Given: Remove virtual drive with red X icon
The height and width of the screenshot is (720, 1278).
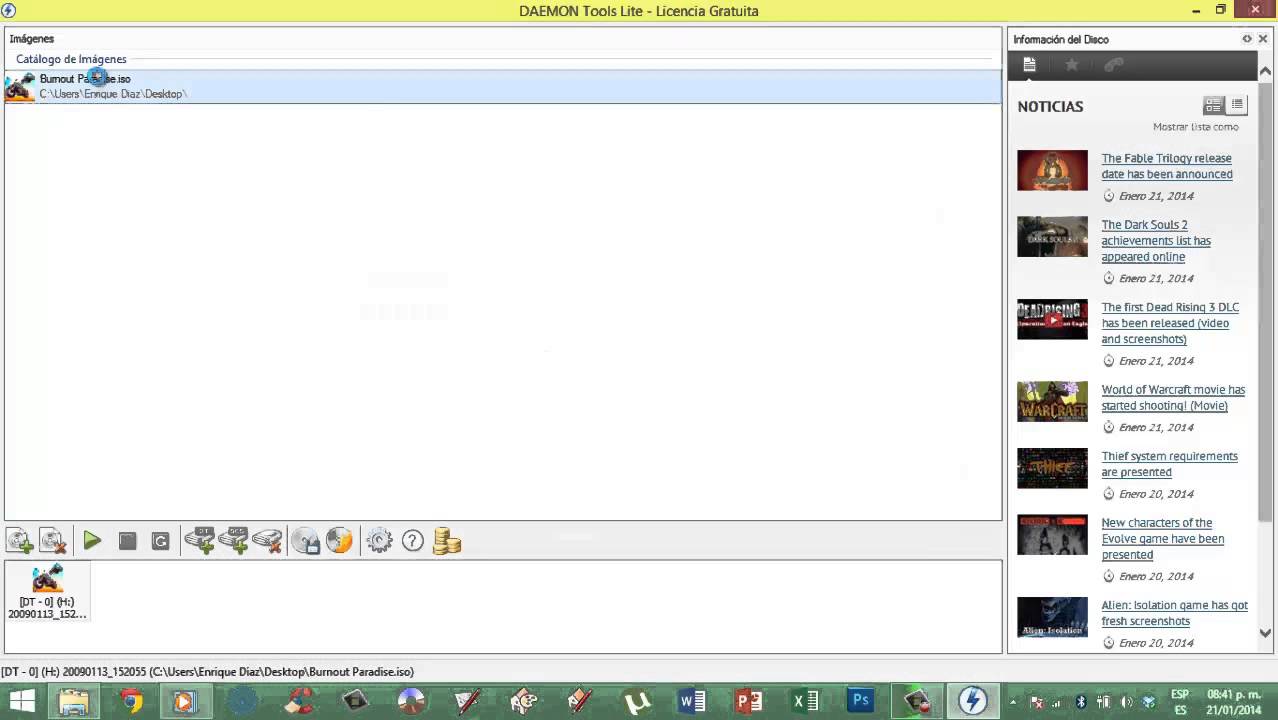Looking at the screenshot, I should coord(267,541).
